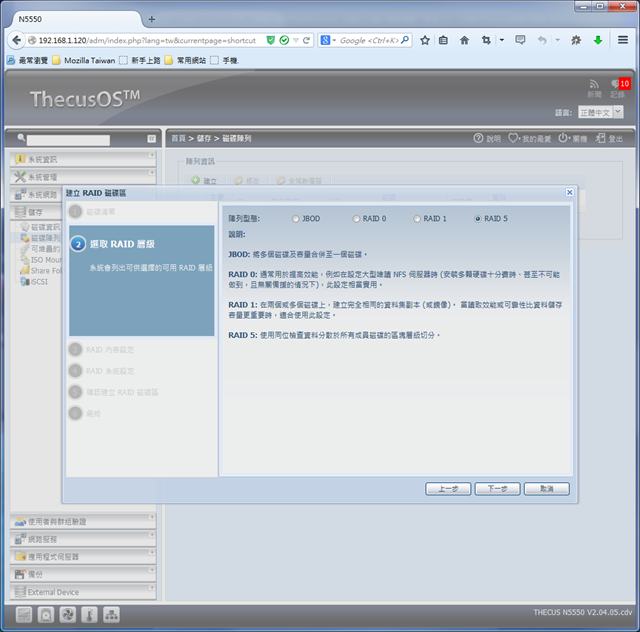Open the Mozilla Taiwan bookmark folder
The height and width of the screenshot is (632, 640).
[84, 60]
